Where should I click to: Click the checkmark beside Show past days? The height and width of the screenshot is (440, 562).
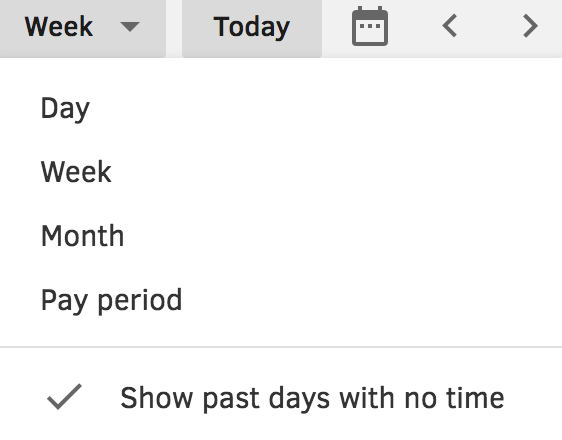coord(65,397)
